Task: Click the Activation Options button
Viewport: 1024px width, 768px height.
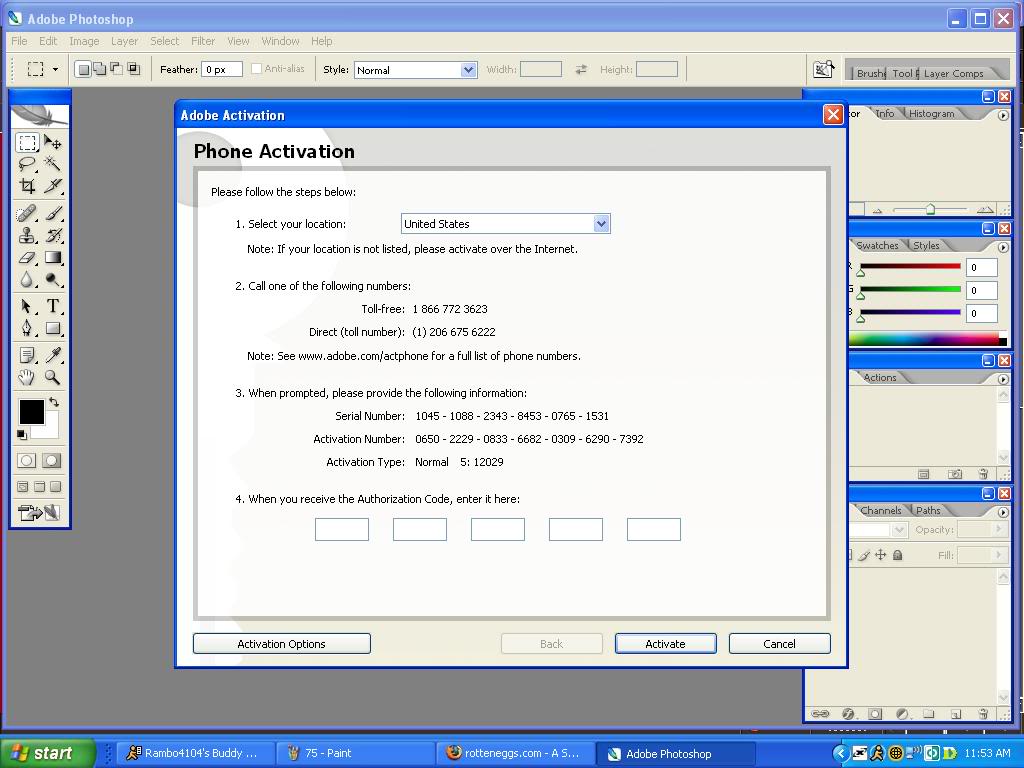Action: [281, 644]
